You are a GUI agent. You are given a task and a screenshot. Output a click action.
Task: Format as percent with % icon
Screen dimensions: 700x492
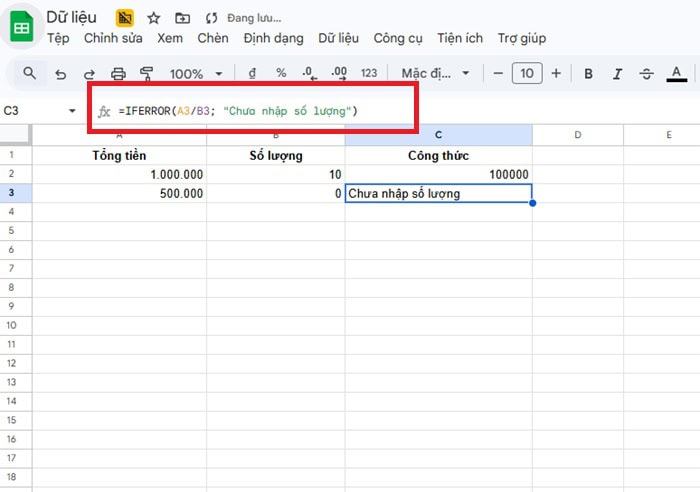281,73
